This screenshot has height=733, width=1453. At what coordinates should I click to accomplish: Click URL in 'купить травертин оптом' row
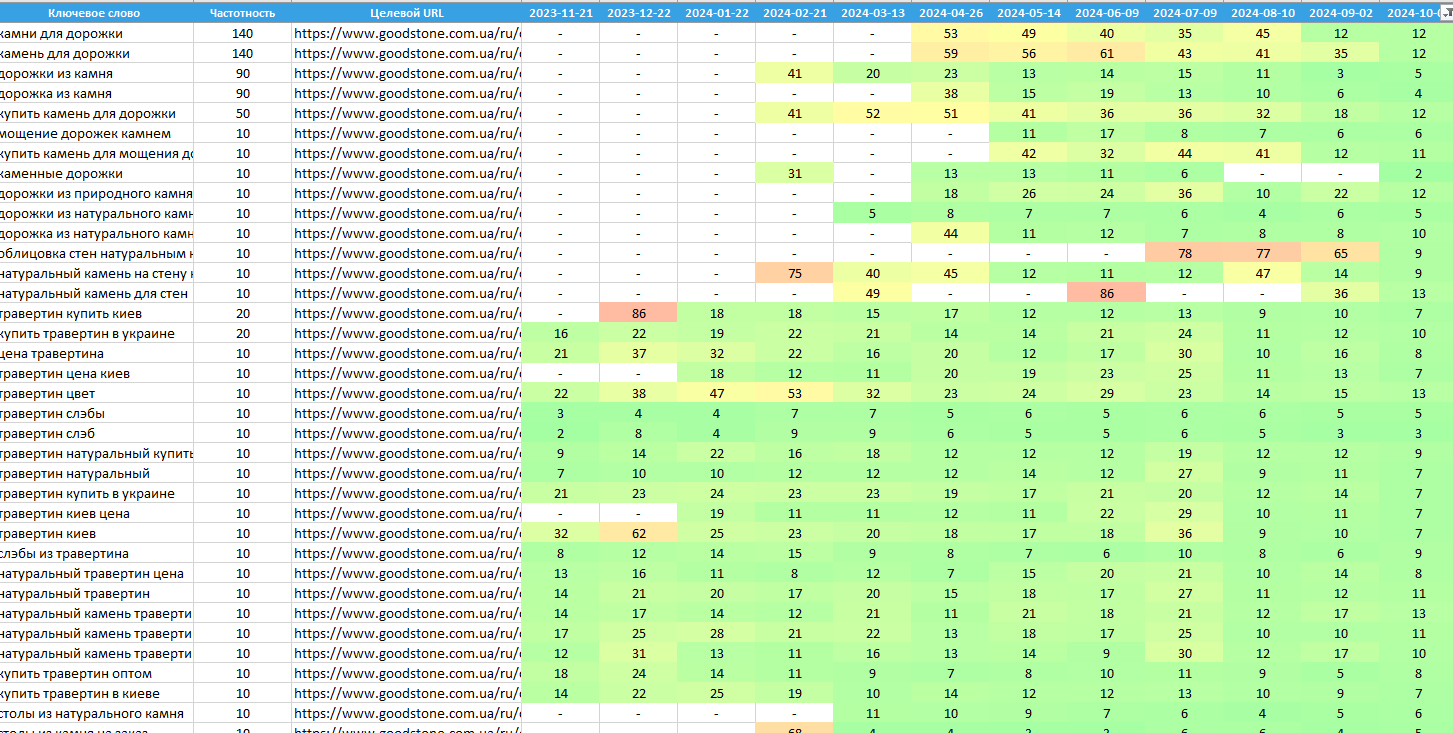(406, 674)
